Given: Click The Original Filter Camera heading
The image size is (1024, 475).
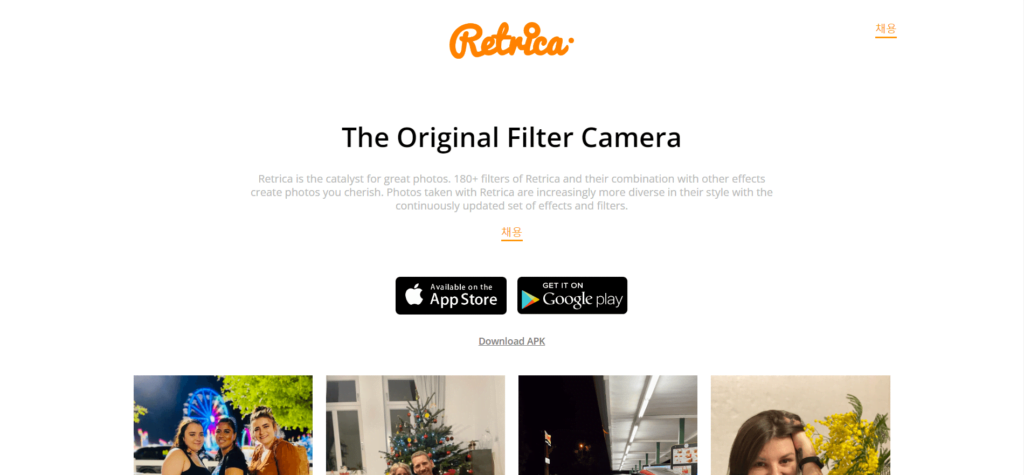Looking at the screenshot, I should pos(511,138).
